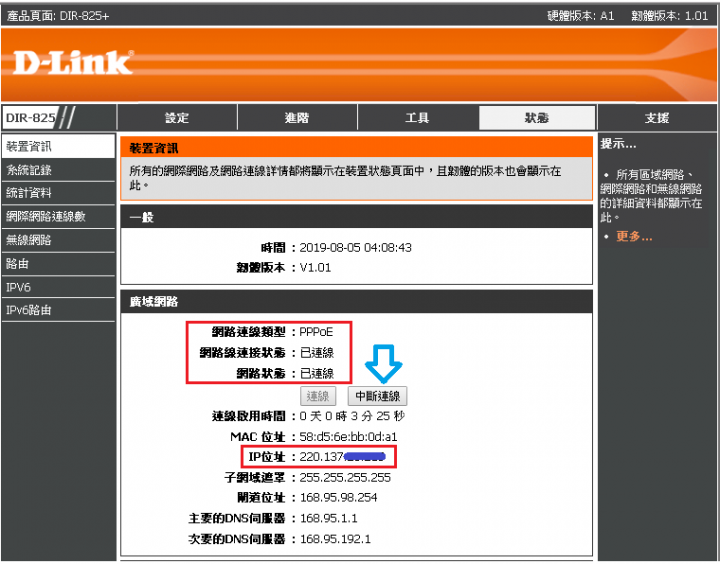Screen dimensions: 720x564
Task: Click the DIR-825 model label
Action: coord(30,118)
